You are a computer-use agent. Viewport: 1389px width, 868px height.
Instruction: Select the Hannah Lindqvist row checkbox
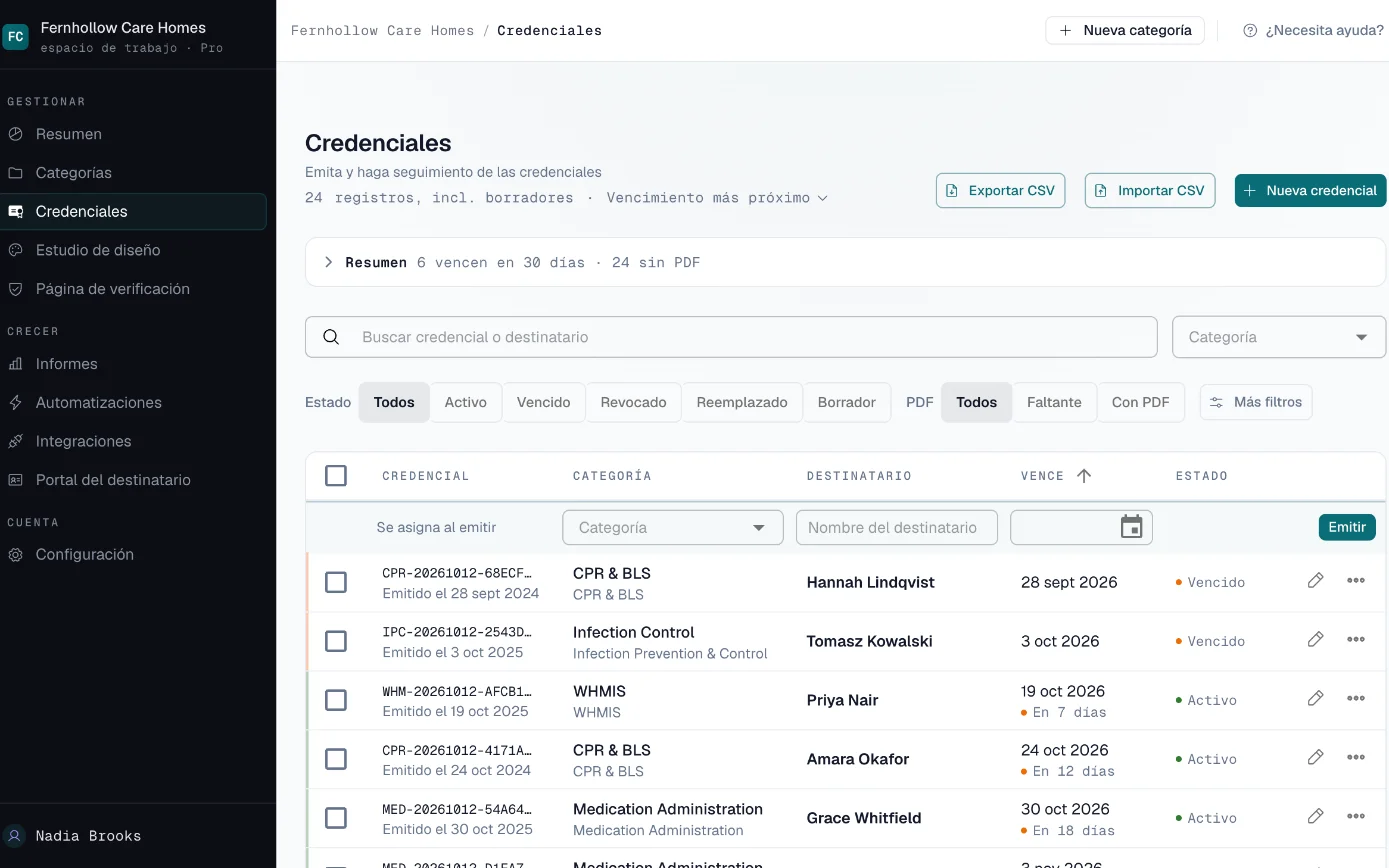(x=336, y=582)
